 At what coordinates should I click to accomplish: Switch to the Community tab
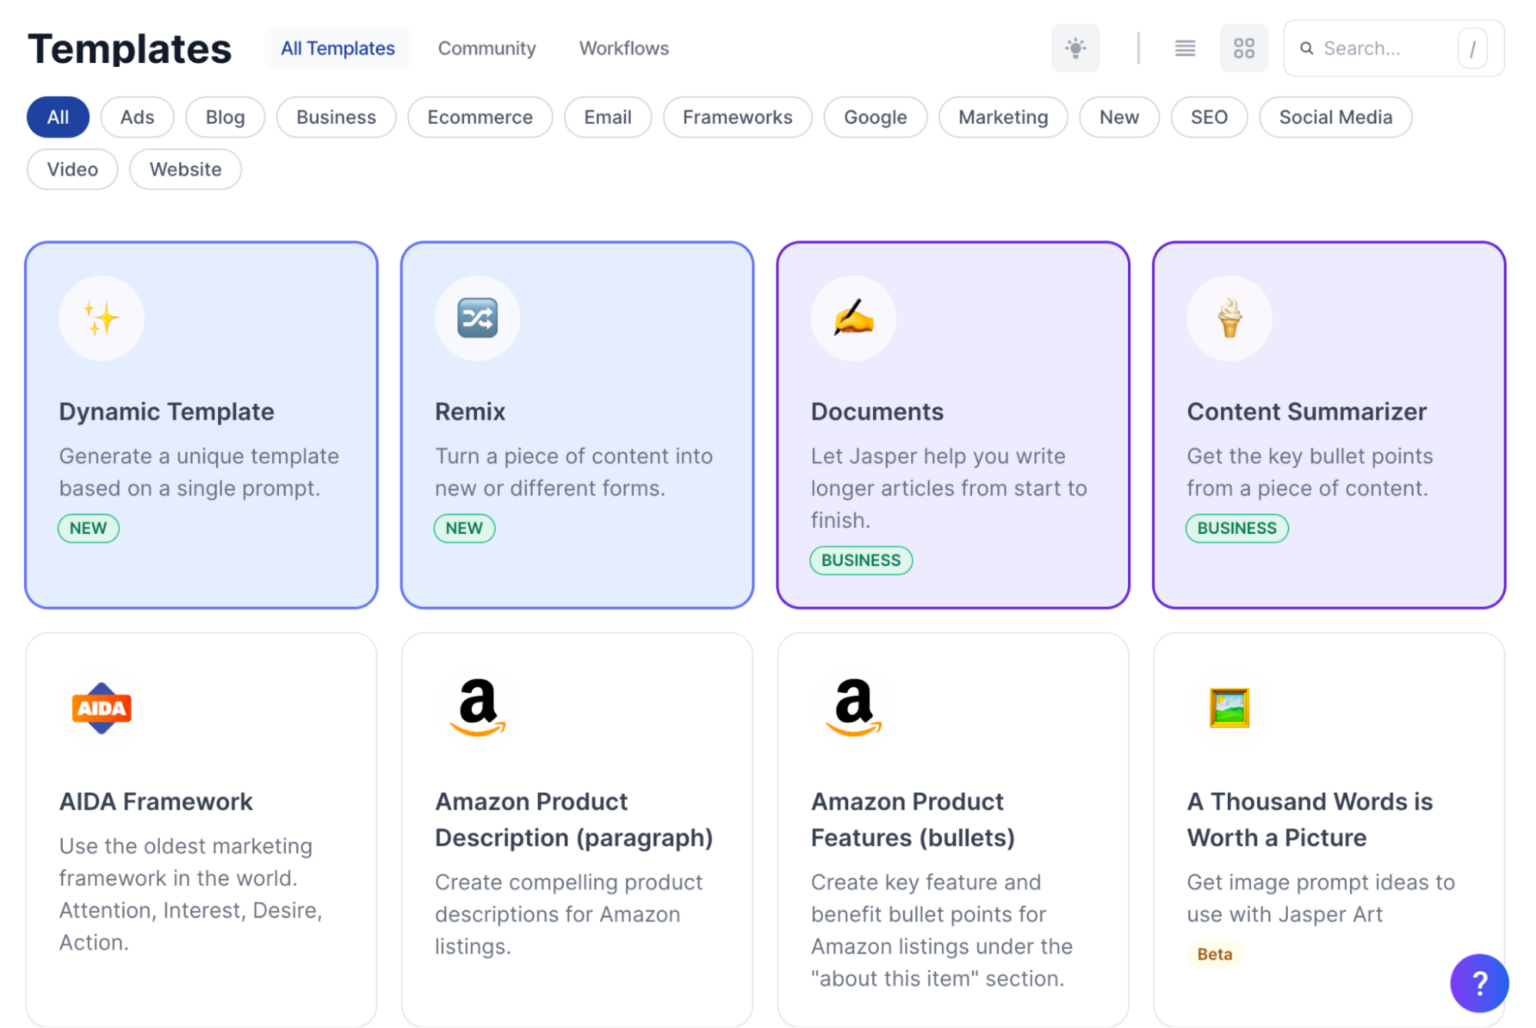(487, 48)
